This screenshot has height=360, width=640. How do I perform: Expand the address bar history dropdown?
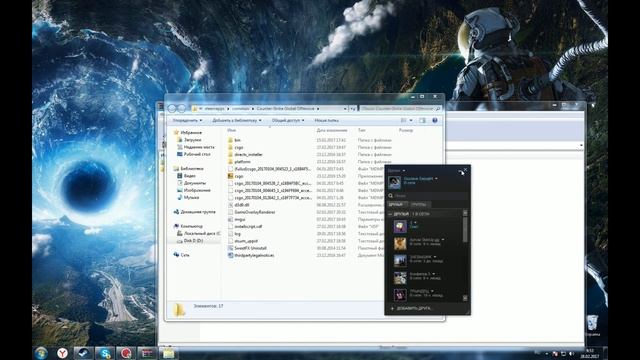(345, 109)
